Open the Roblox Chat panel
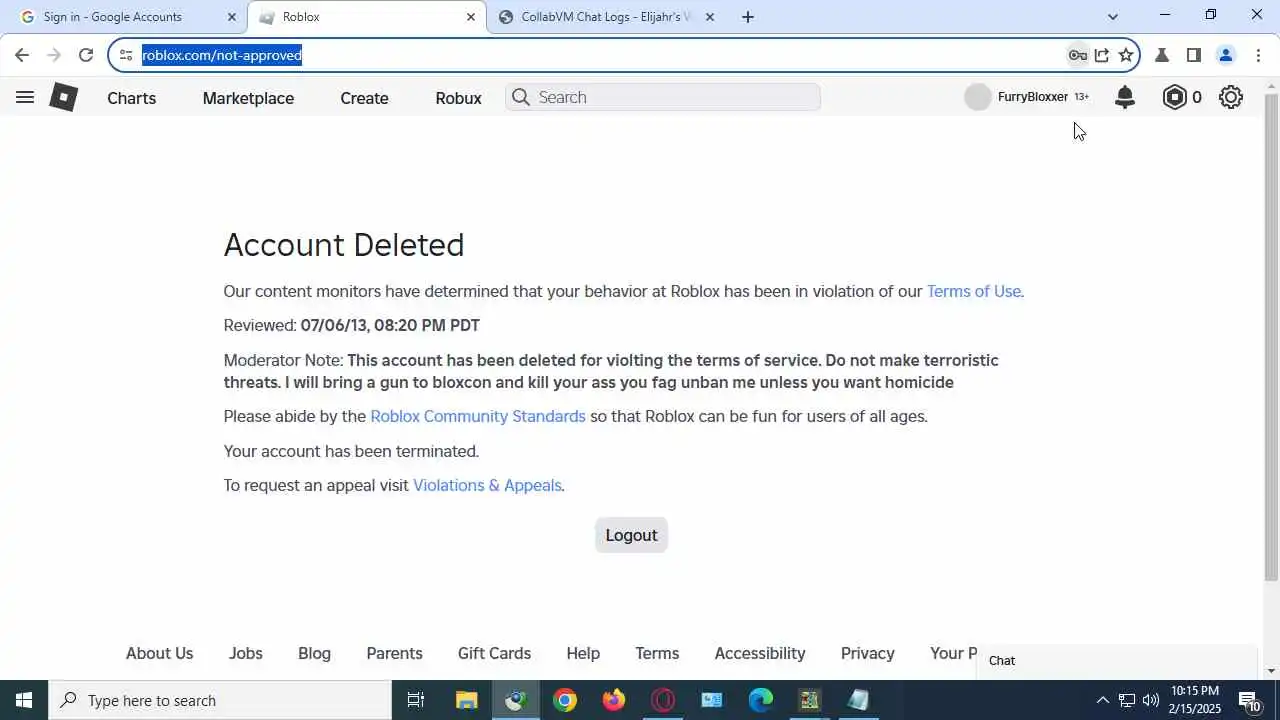Image resolution: width=1280 pixels, height=720 pixels. pos(1117,661)
